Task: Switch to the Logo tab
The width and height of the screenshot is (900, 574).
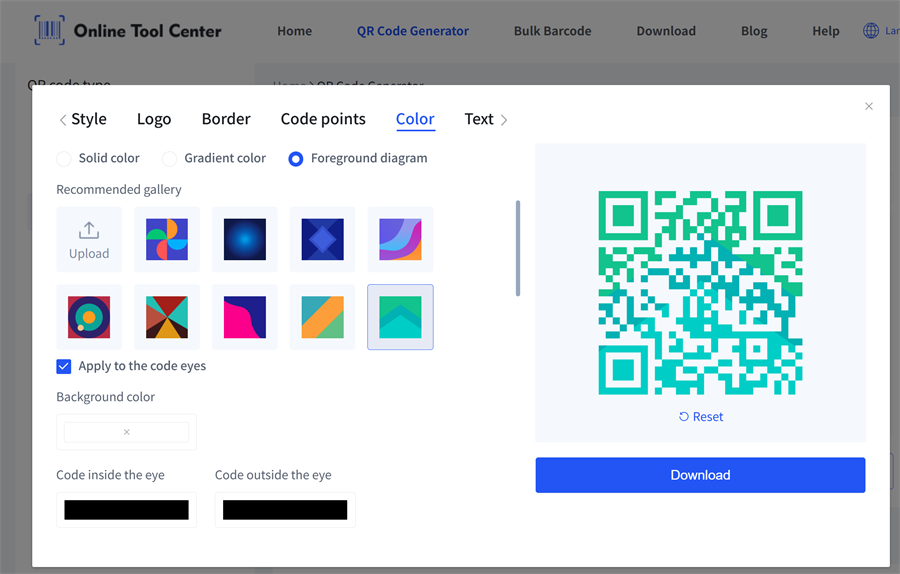Action: point(154,119)
